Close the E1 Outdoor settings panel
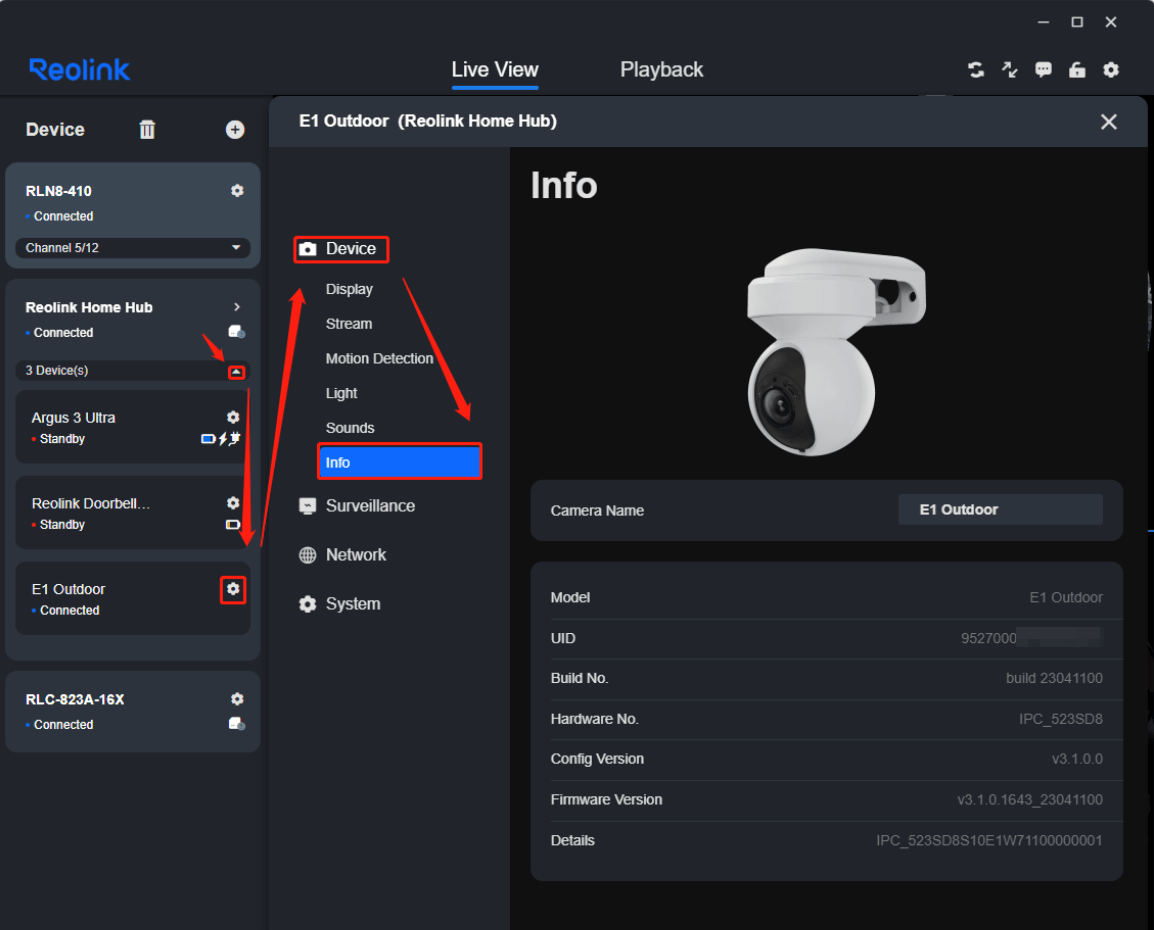Screen dimensions: 1154x930 1108,122
